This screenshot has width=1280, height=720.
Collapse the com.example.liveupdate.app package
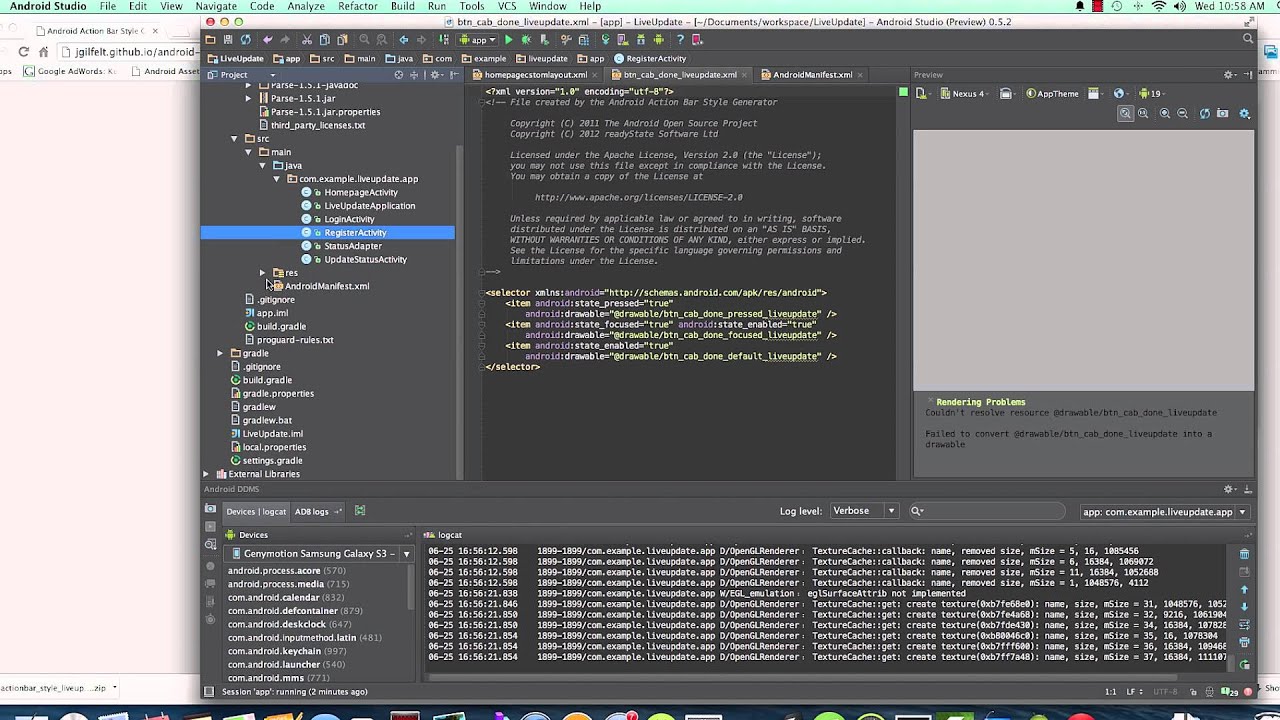(276, 179)
